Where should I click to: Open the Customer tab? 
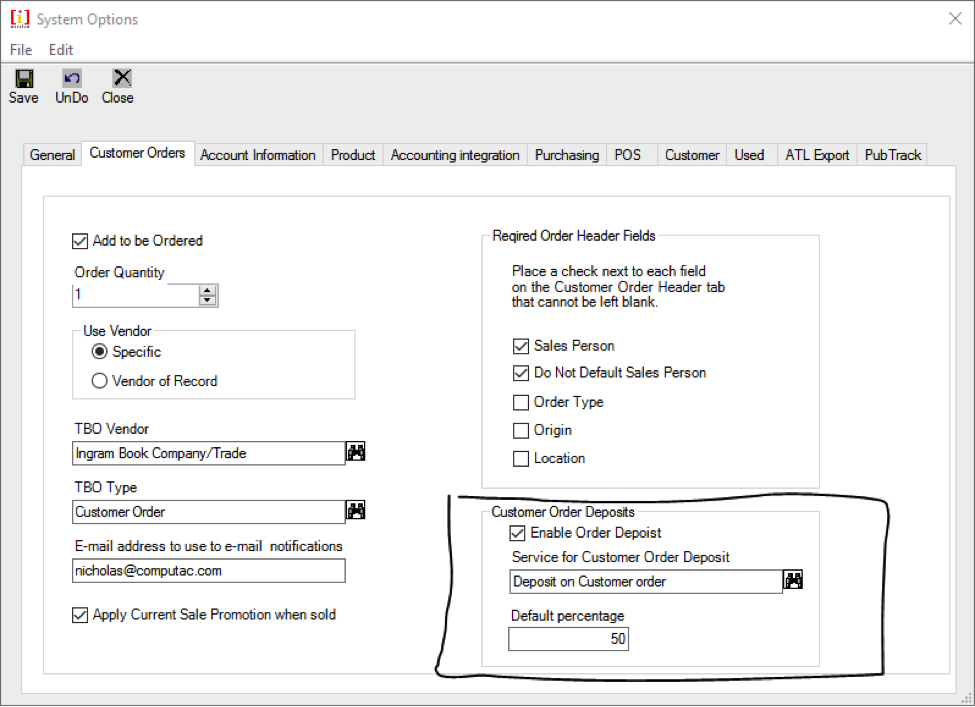(692, 155)
